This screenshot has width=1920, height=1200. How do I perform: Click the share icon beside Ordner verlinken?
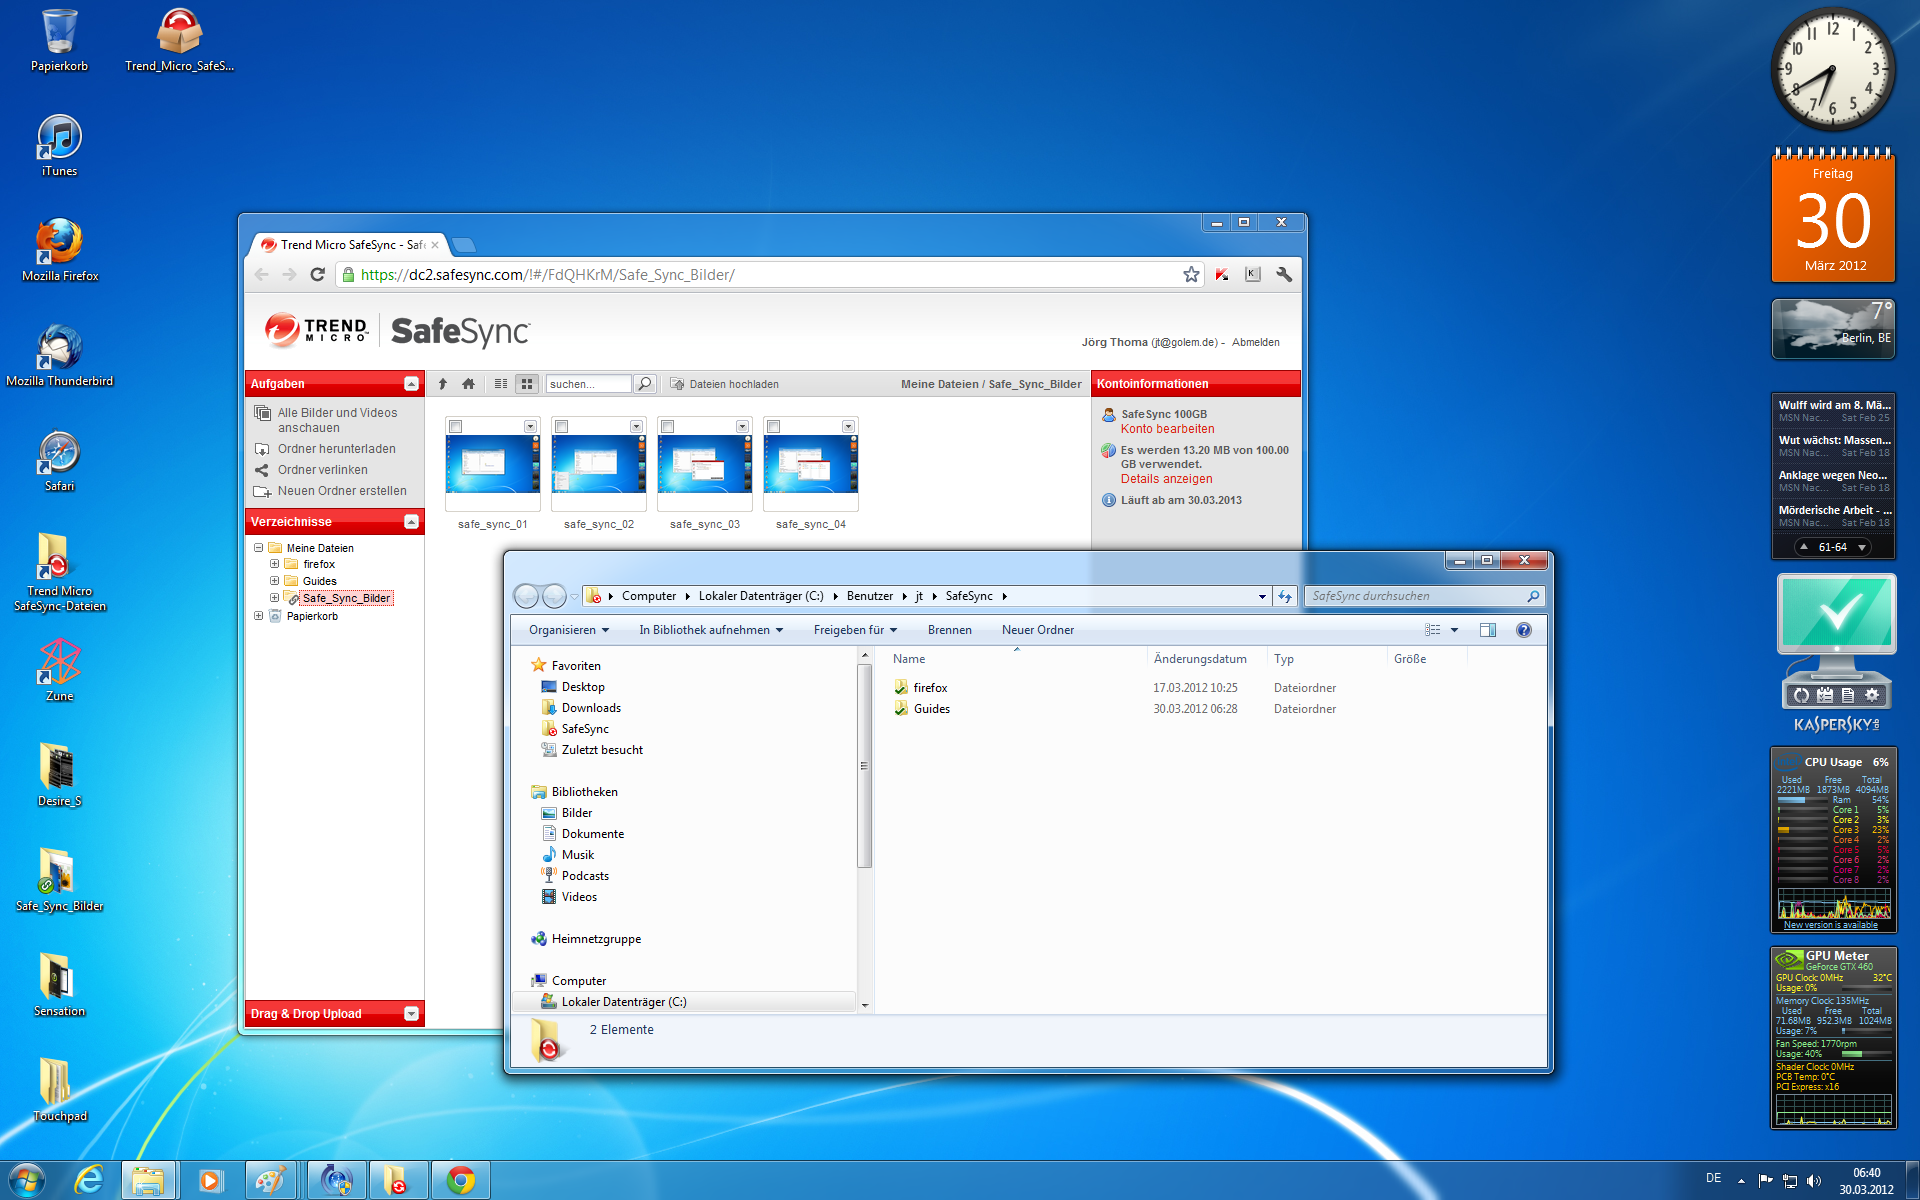[261, 469]
